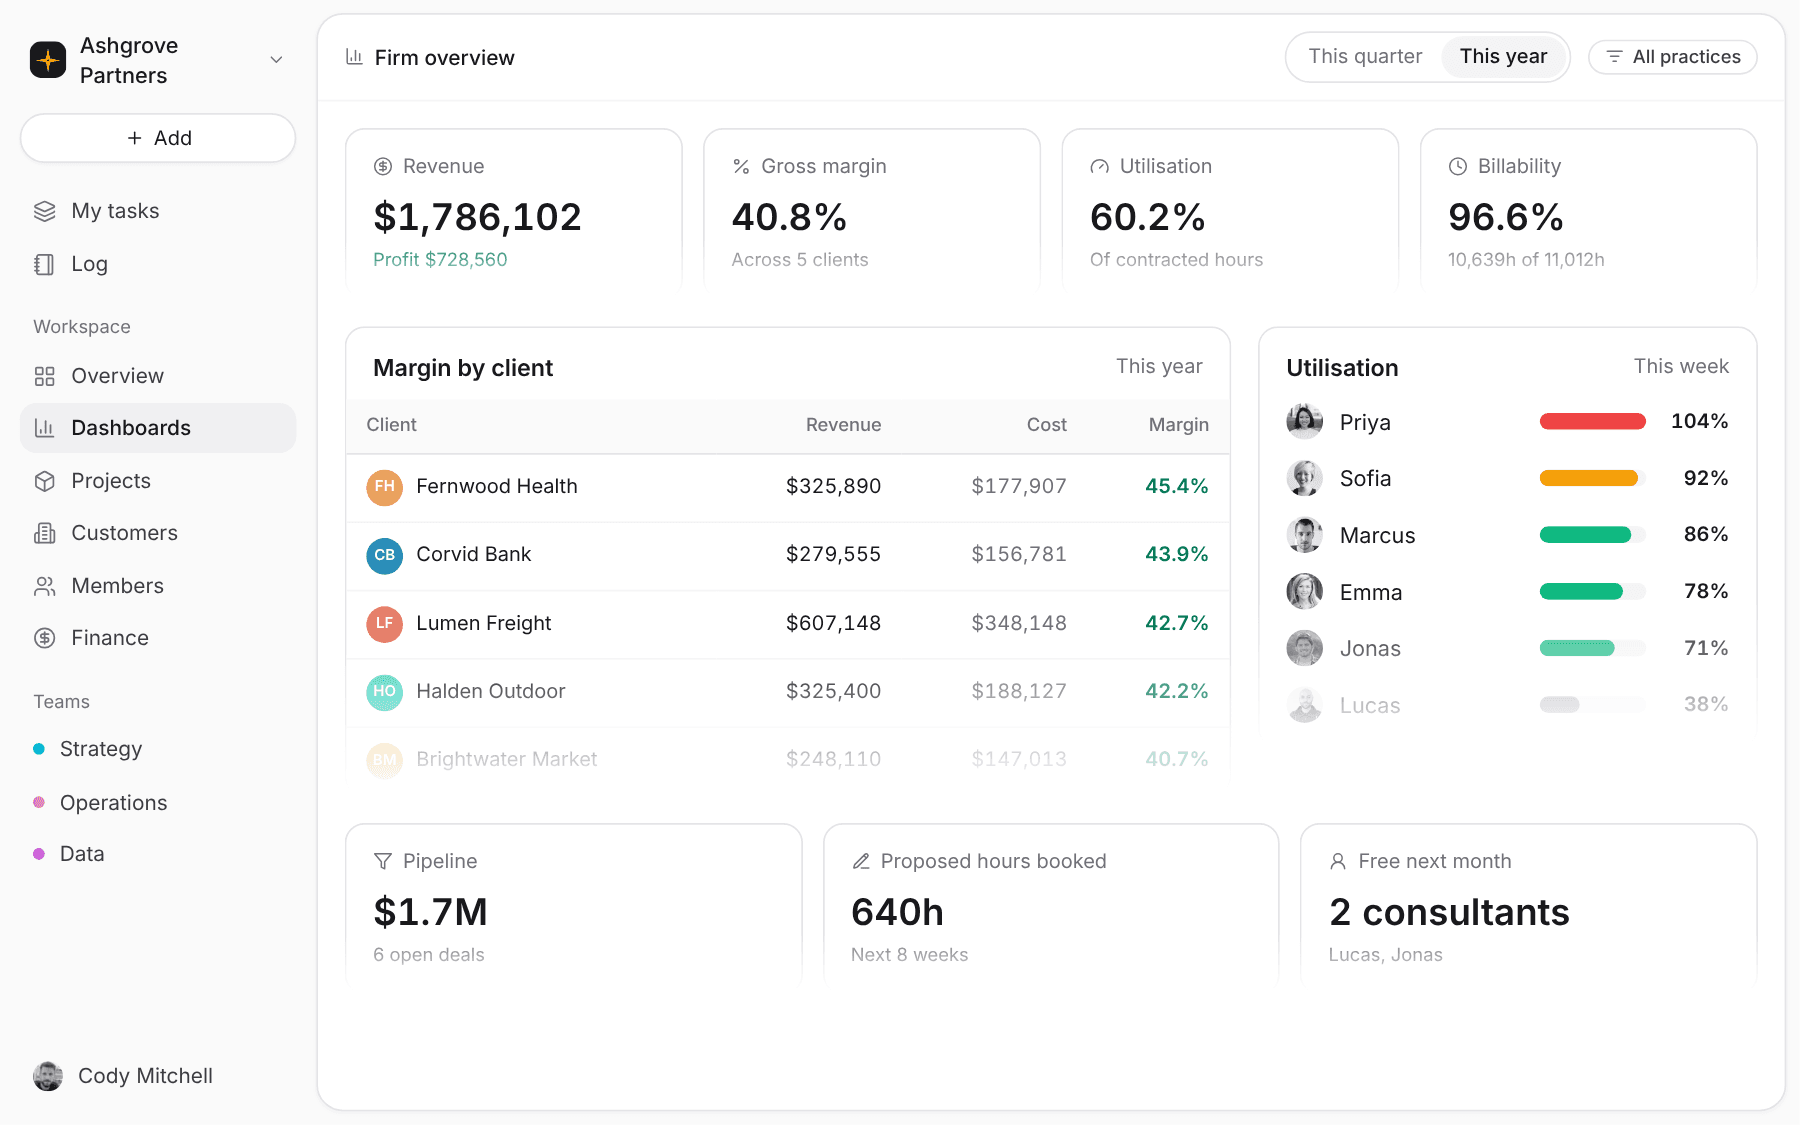Click the Utilisation gauge icon
The width and height of the screenshot is (1800, 1125).
pyautogui.click(x=1100, y=167)
